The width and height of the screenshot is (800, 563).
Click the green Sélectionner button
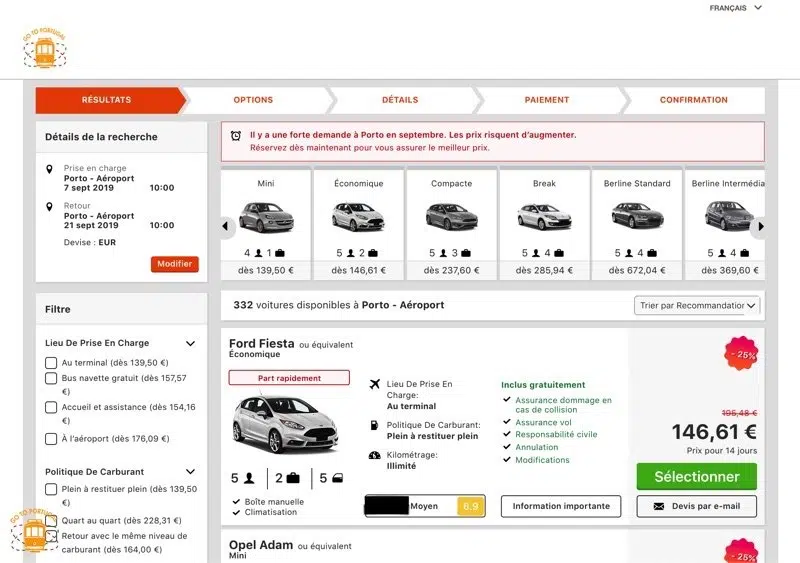pos(696,476)
